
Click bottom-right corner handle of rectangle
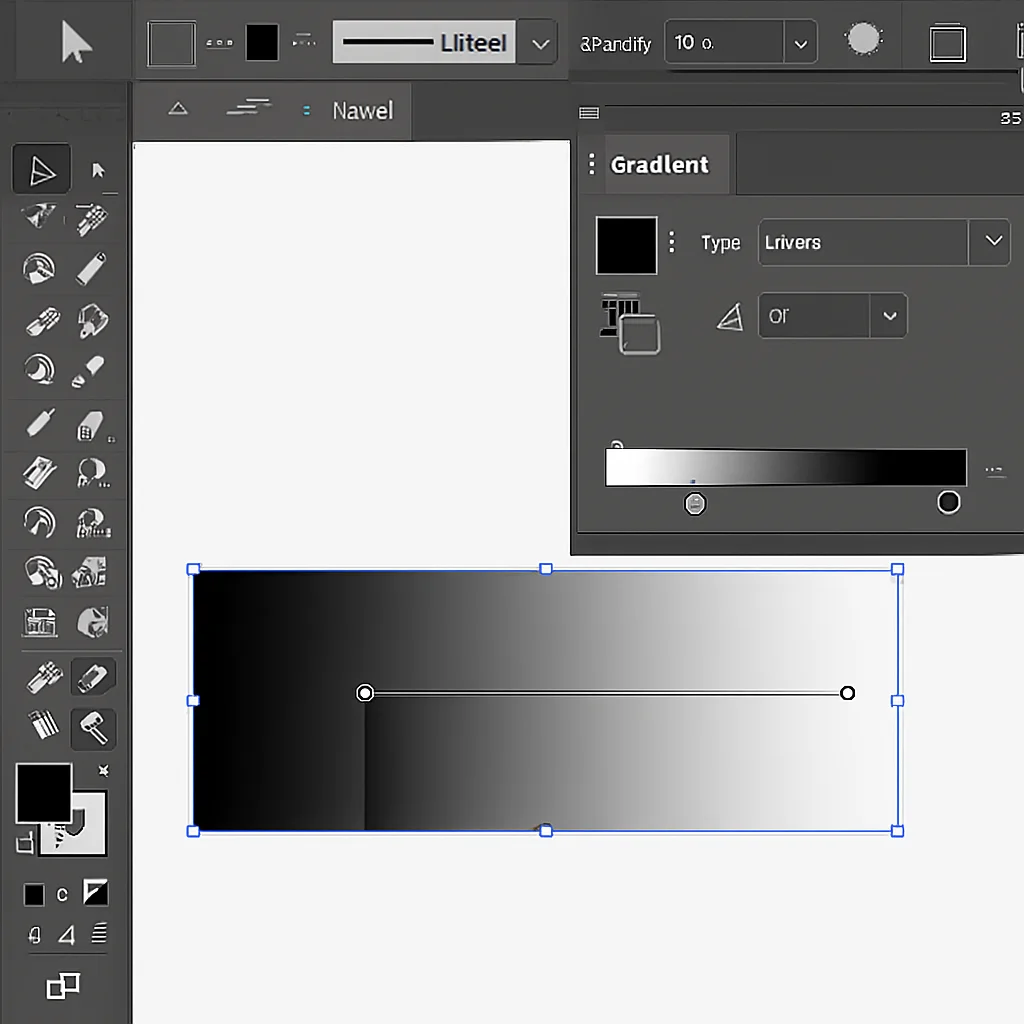tap(897, 831)
